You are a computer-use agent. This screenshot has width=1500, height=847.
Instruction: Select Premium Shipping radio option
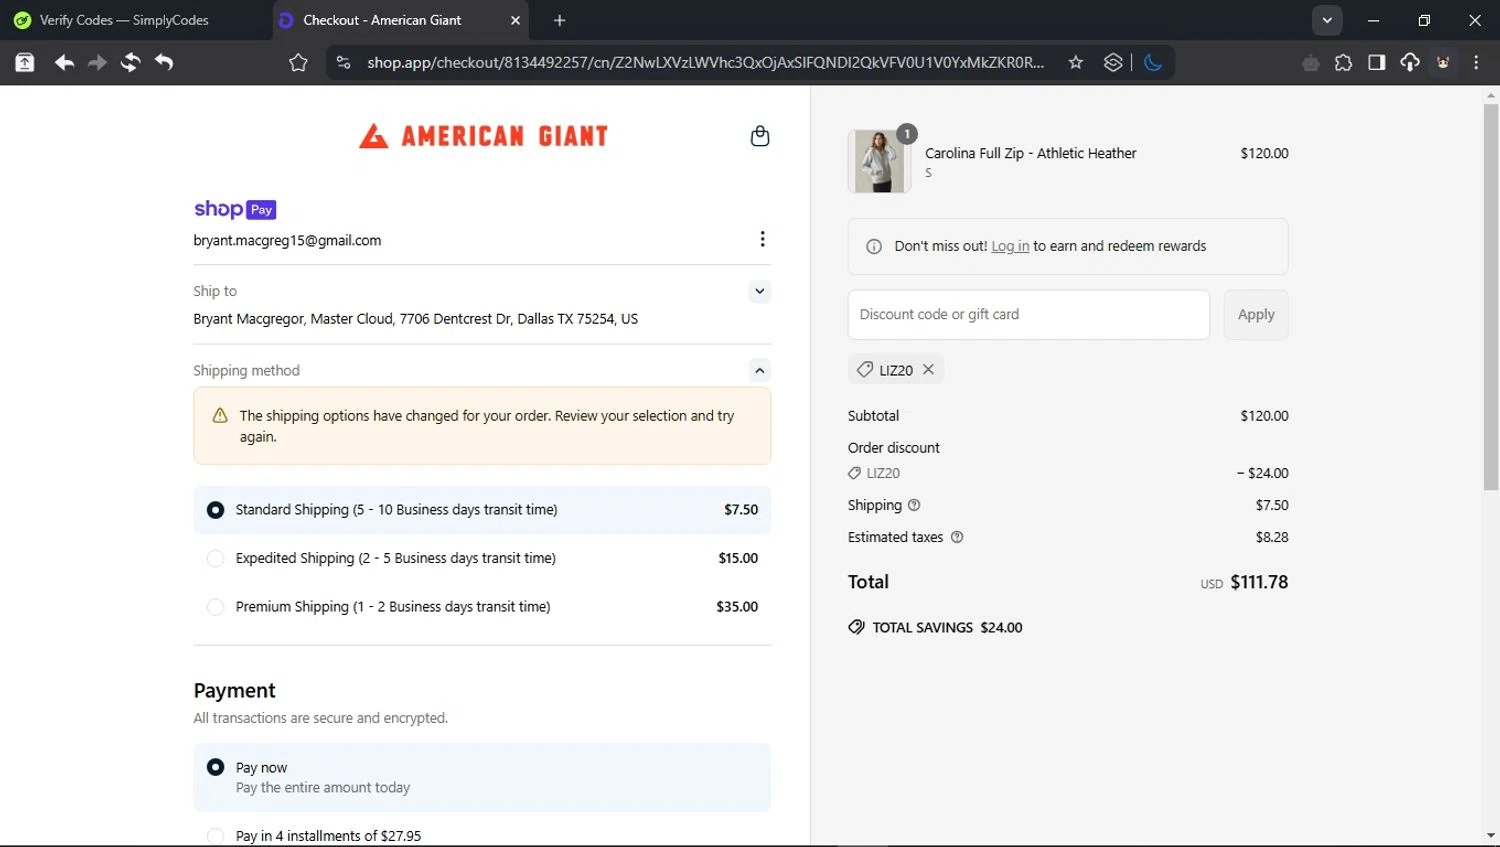[215, 607]
